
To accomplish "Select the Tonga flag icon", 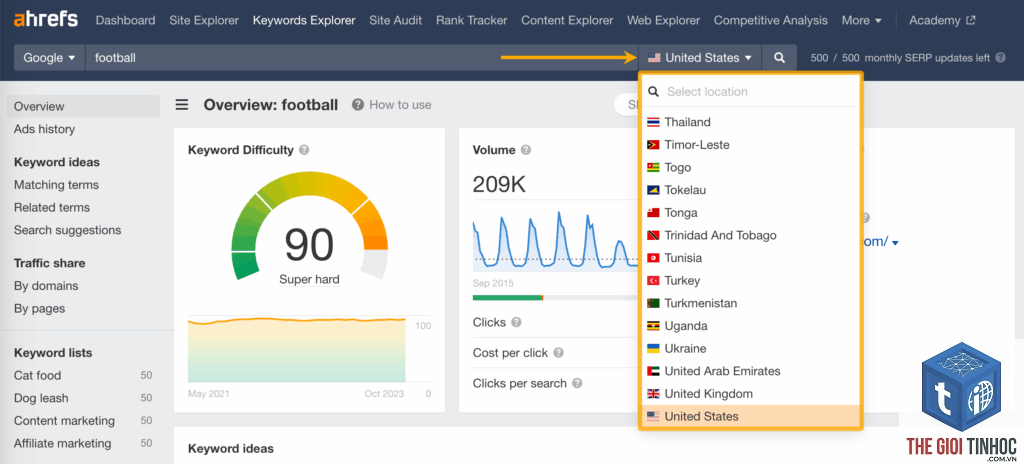I will click(x=653, y=212).
